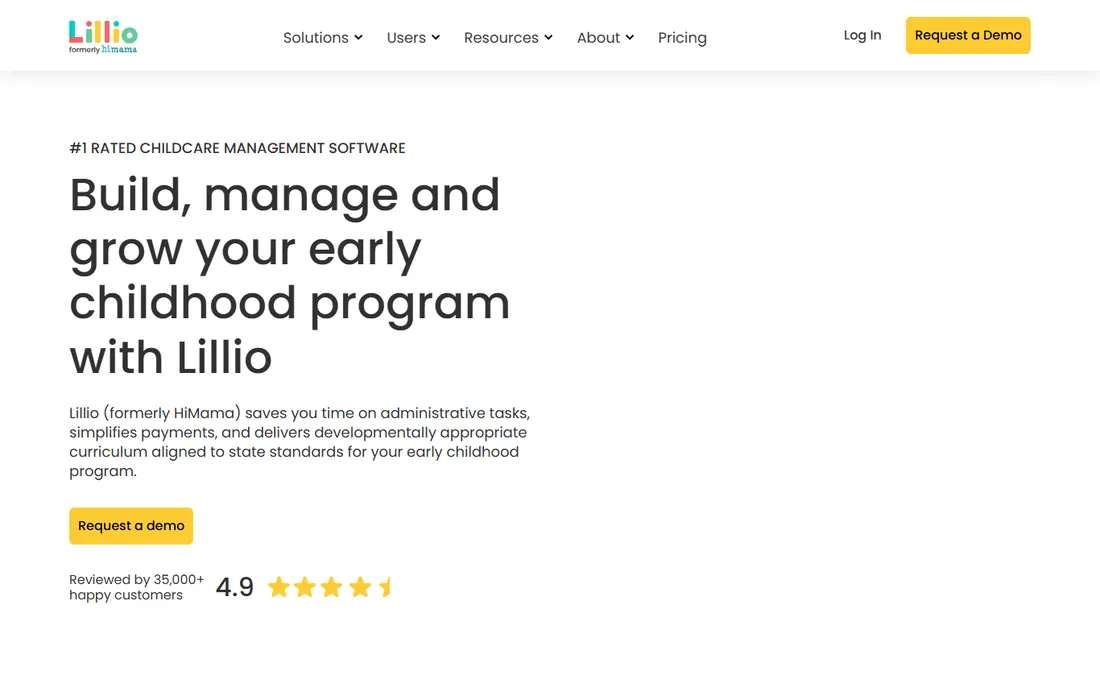Image resolution: width=1100 pixels, height=688 pixels.
Task: Click the Log In link
Action: (862, 35)
